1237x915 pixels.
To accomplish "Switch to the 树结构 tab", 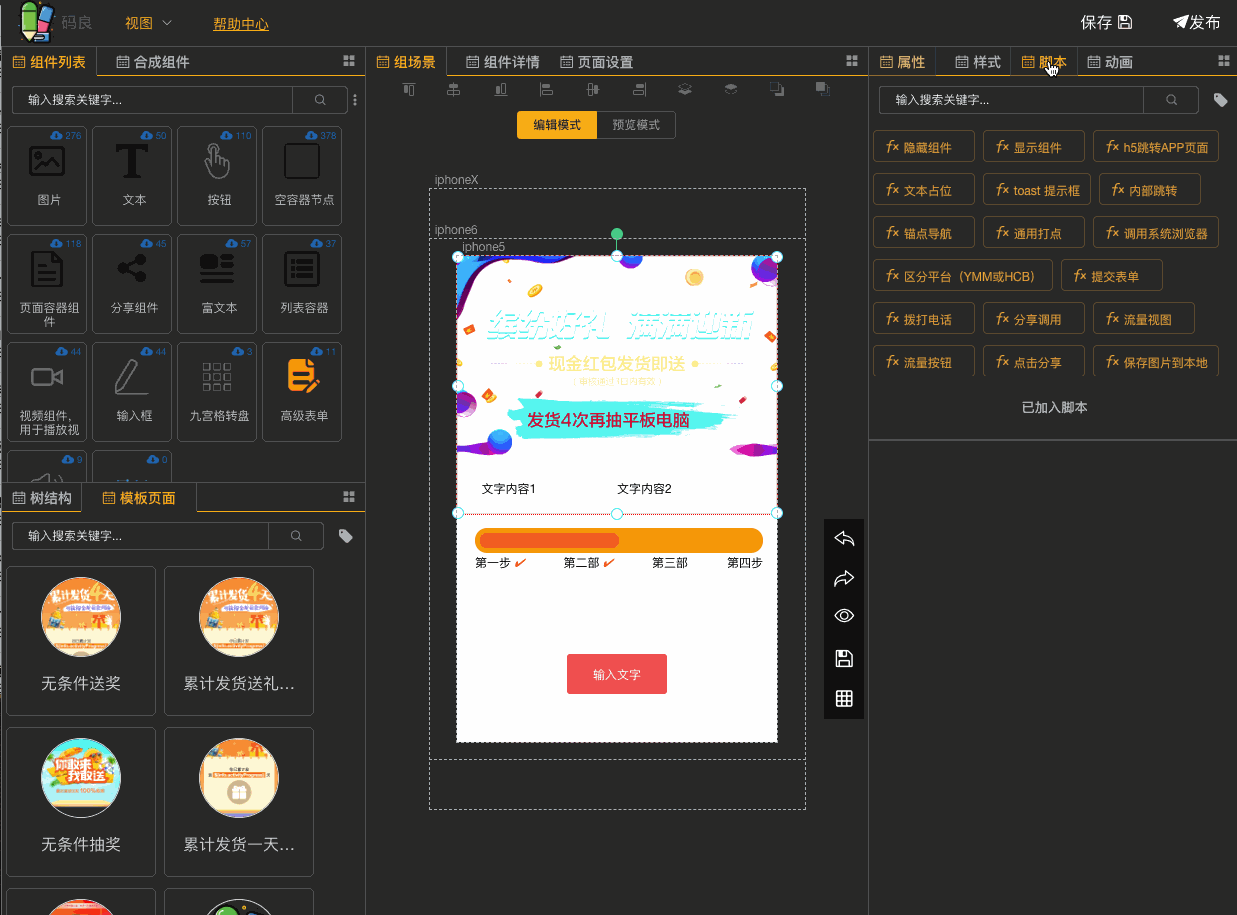I will (x=42, y=498).
